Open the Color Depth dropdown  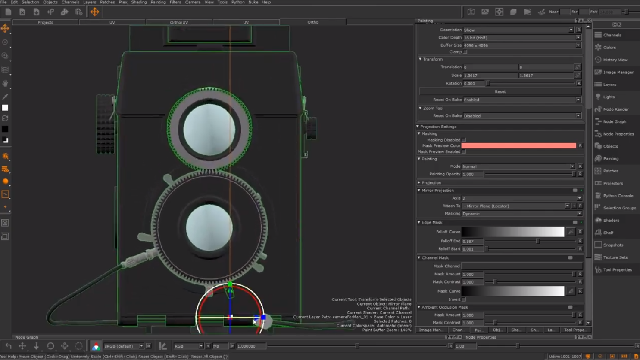[x=522, y=38]
